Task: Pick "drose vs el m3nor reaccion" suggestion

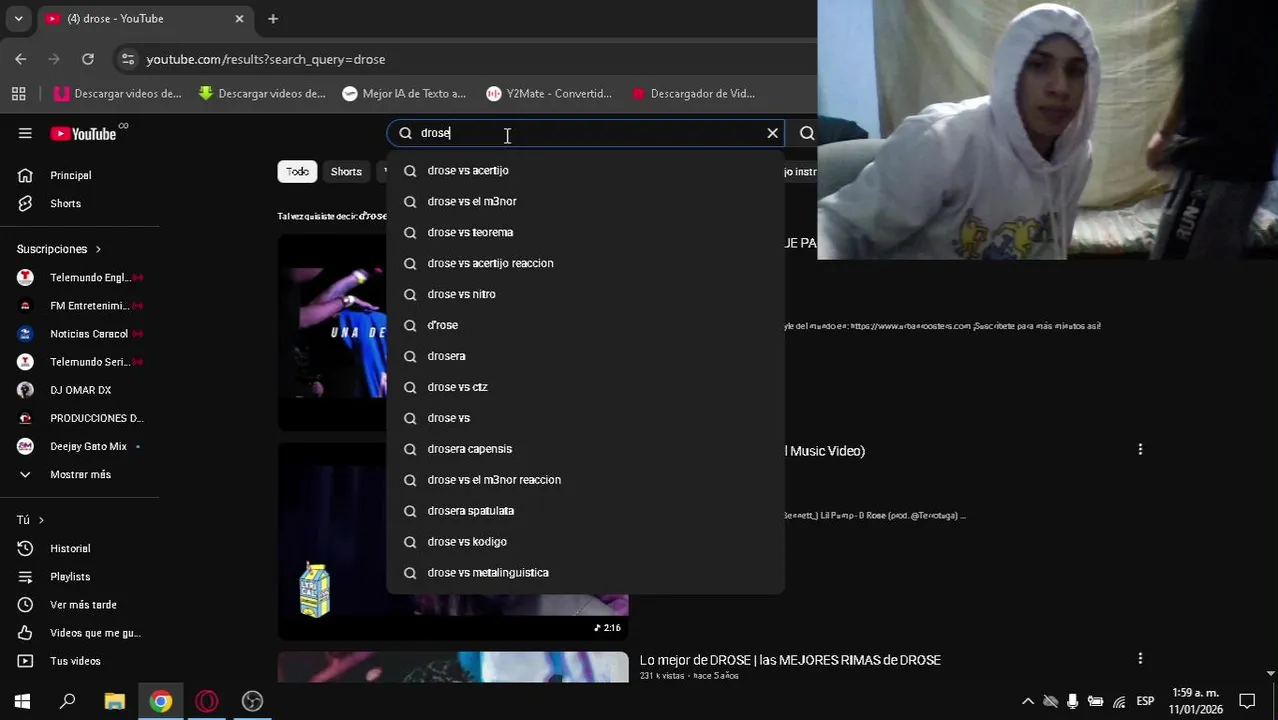Action: (585, 480)
